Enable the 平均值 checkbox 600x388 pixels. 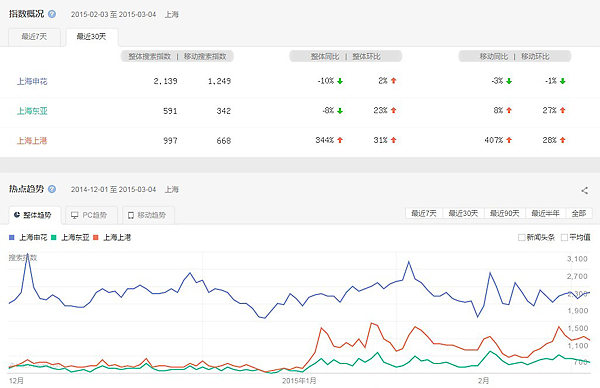(x=564, y=238)
